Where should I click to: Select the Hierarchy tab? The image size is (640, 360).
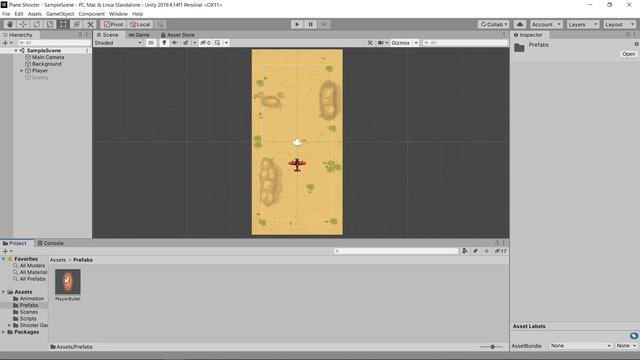18,35
